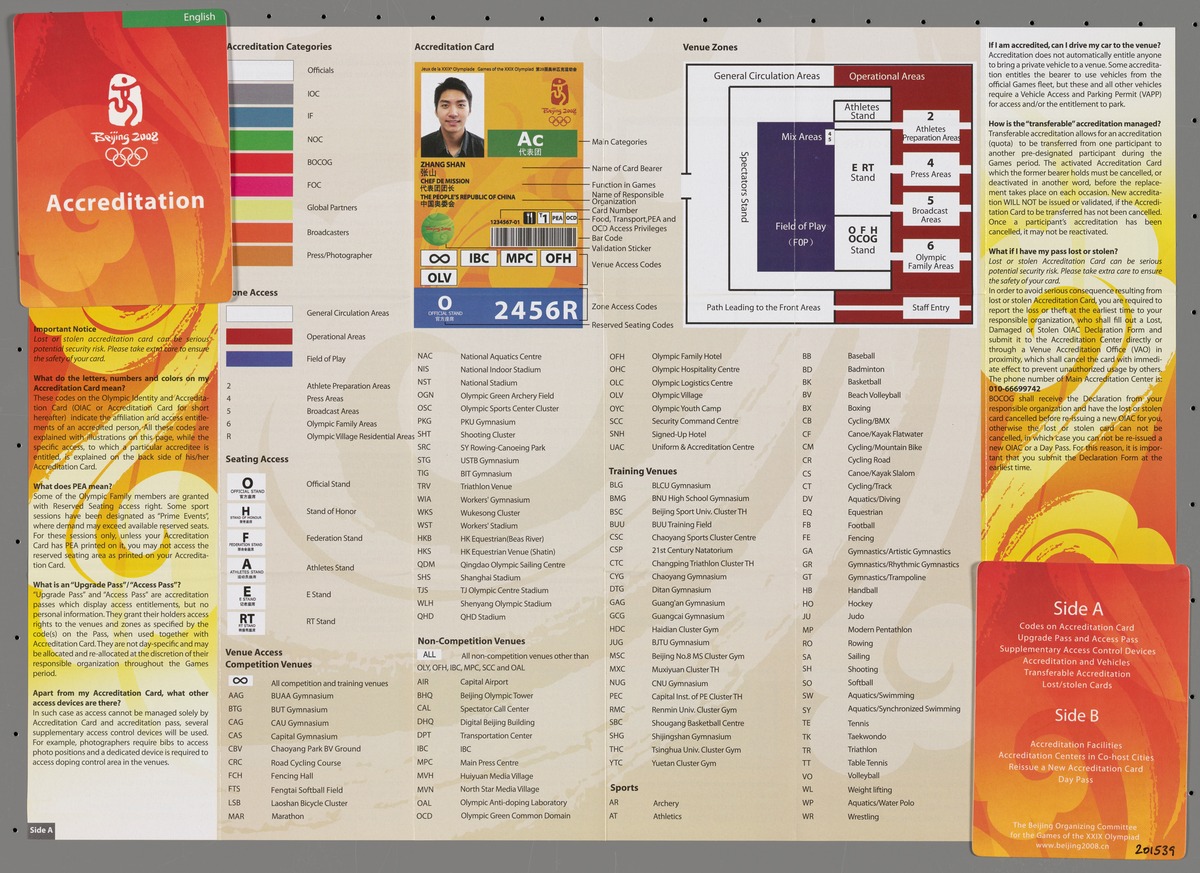Click the Marathon venue row
The height and width of the screenshot is (873, 1200).
point(266,817)
